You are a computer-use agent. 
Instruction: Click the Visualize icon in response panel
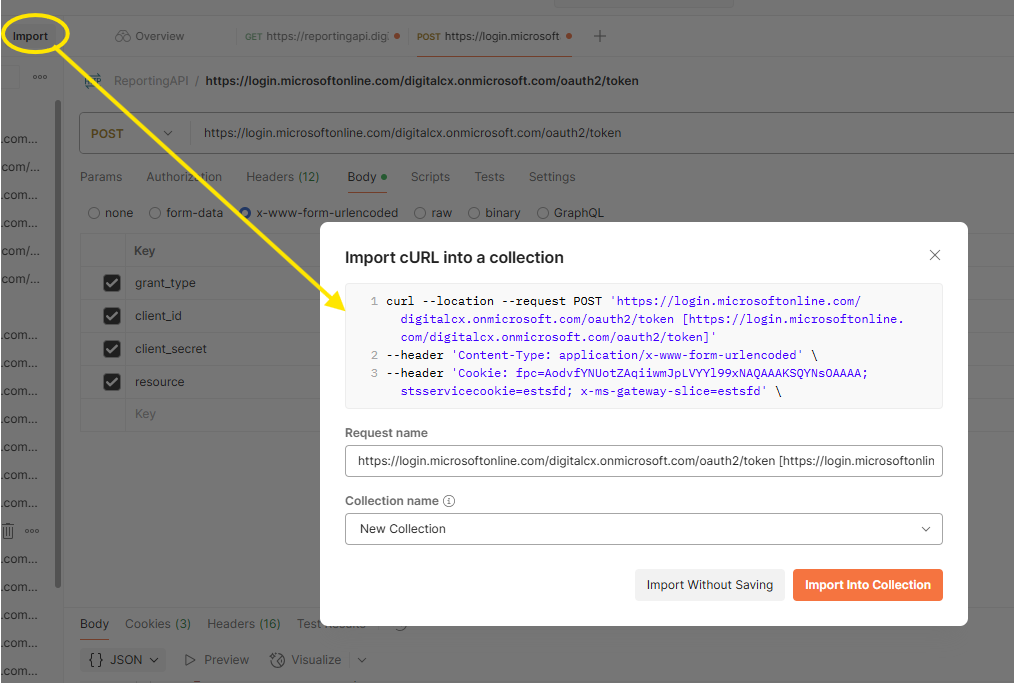coord(278,660)
